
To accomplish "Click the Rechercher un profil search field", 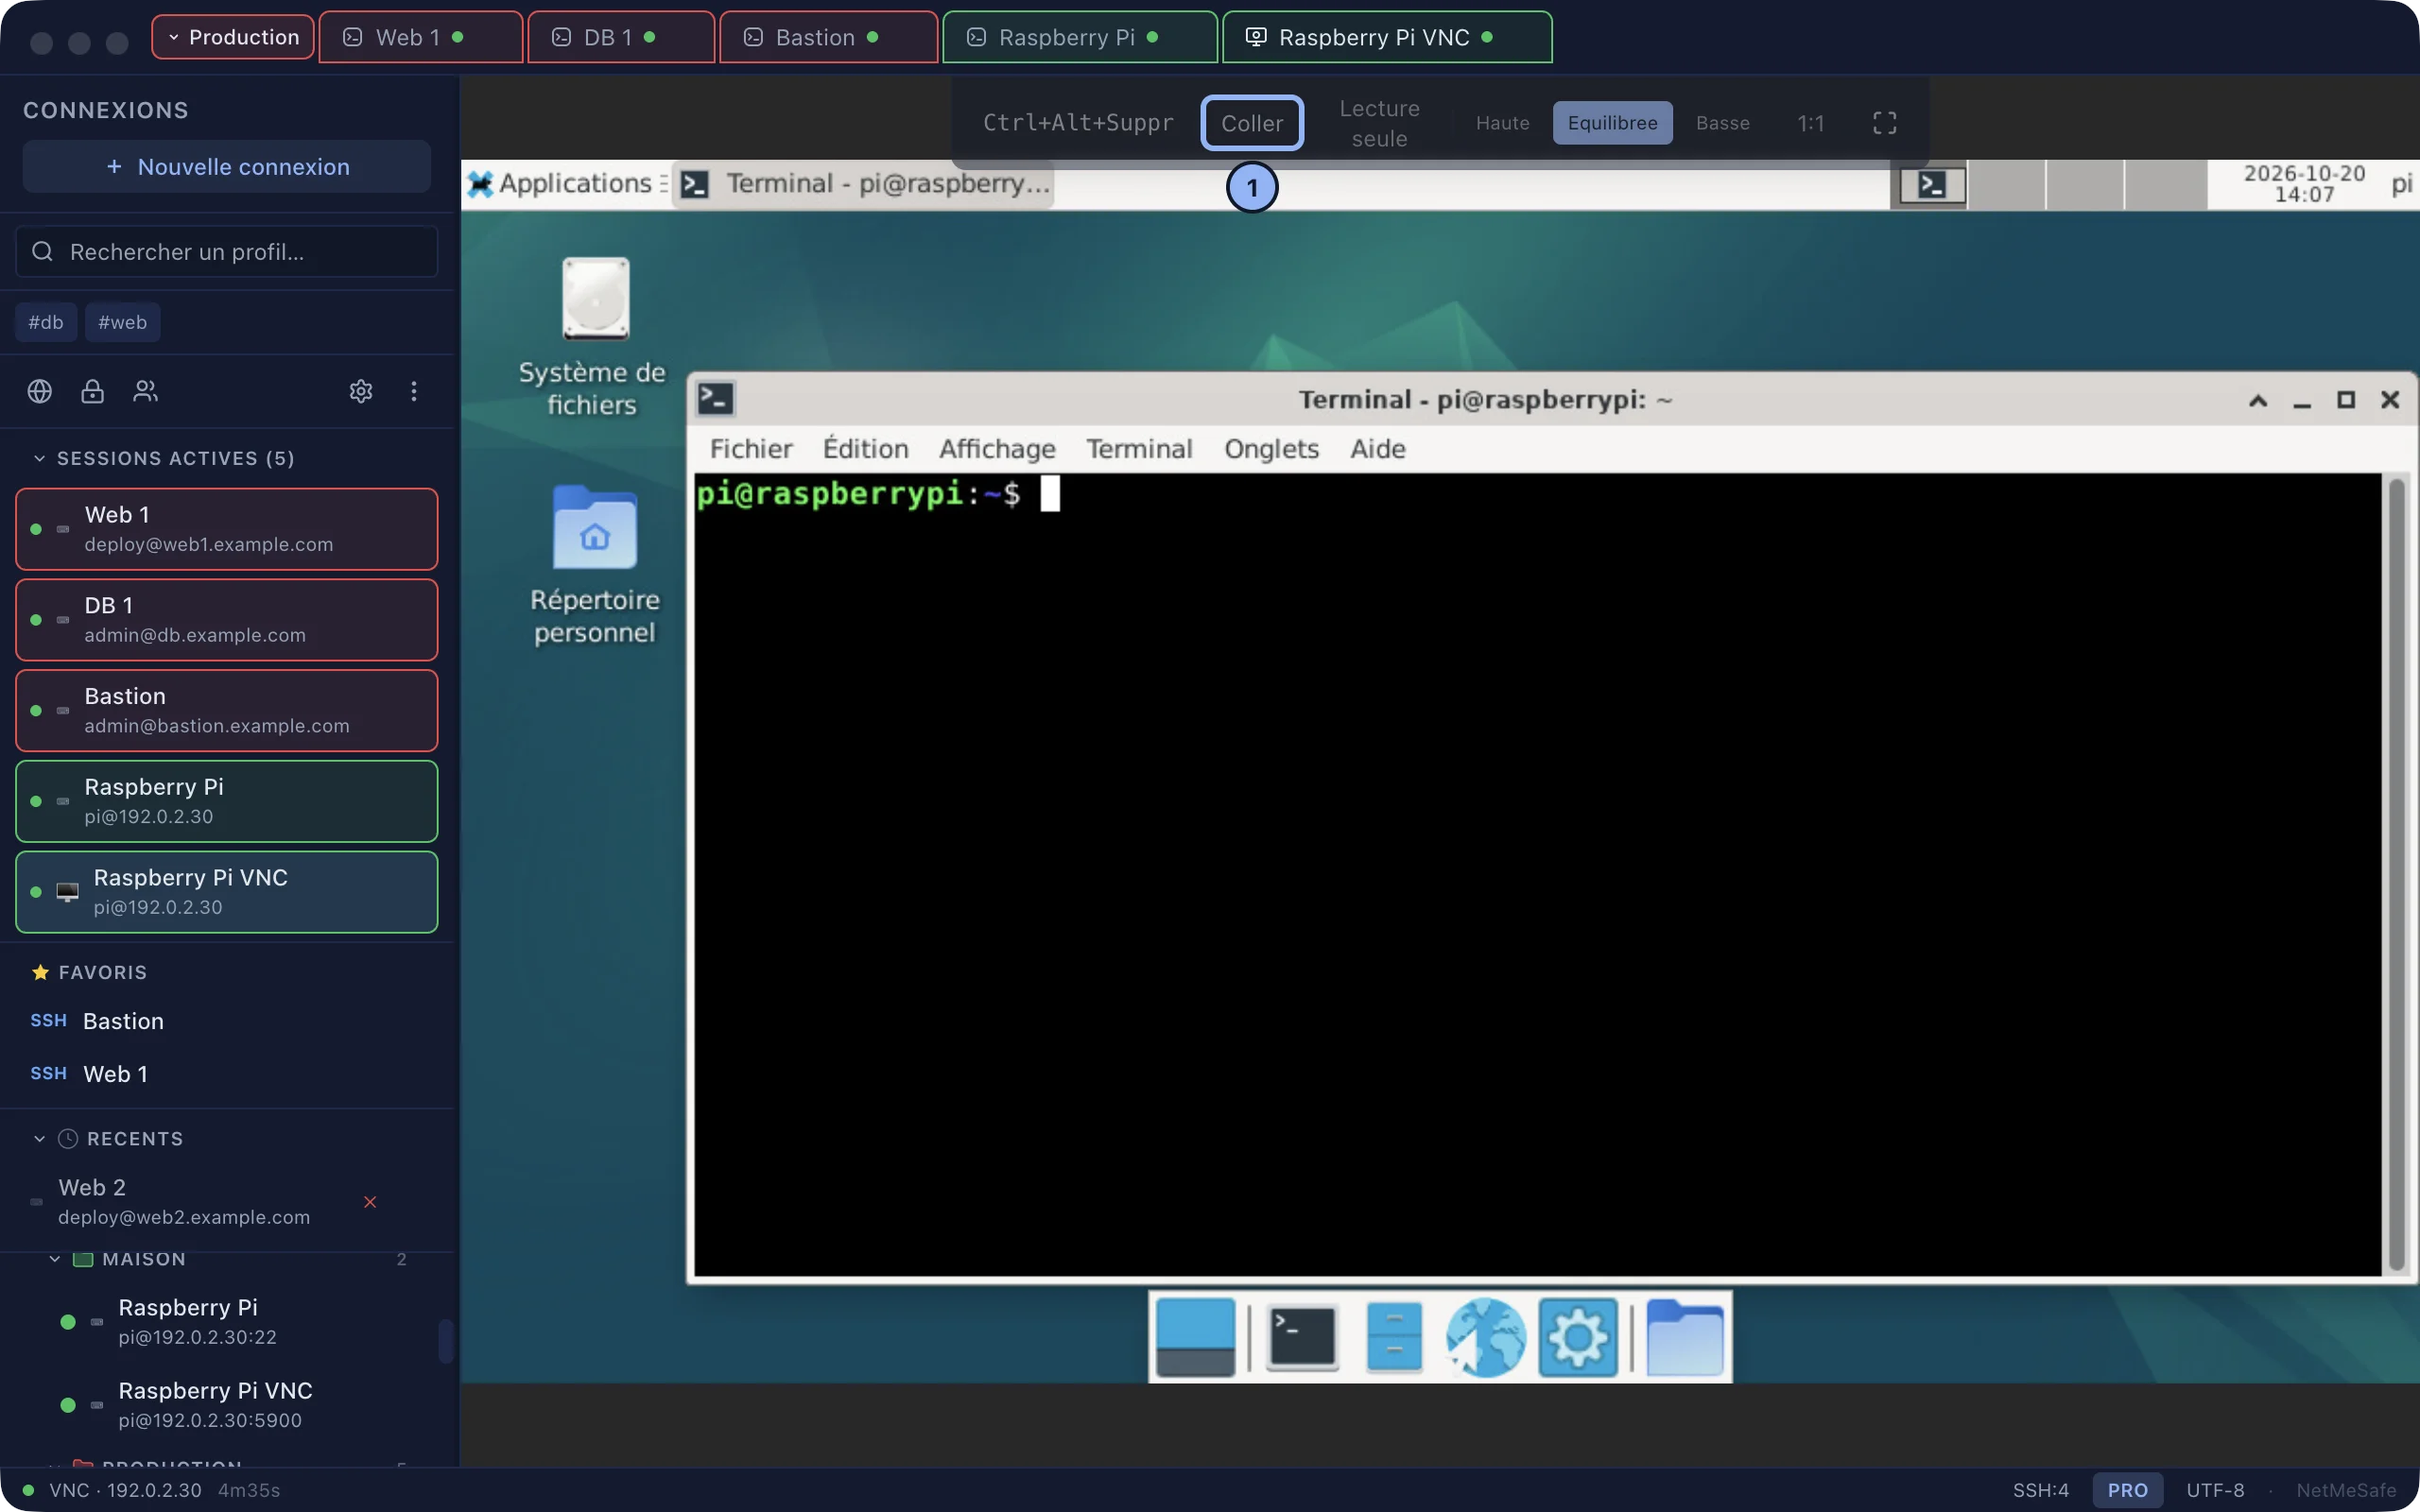I will 227,251.
